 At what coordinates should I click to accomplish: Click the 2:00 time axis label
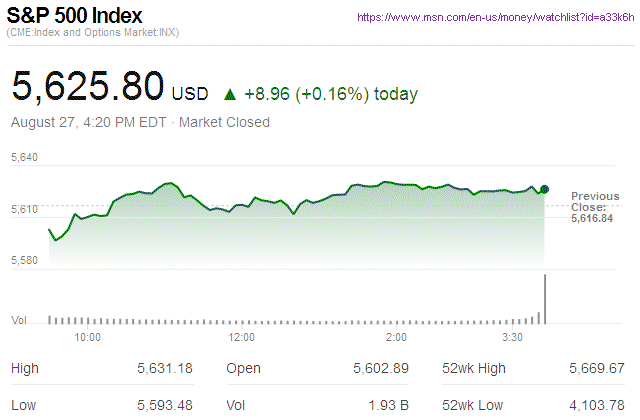click(396, 338)
